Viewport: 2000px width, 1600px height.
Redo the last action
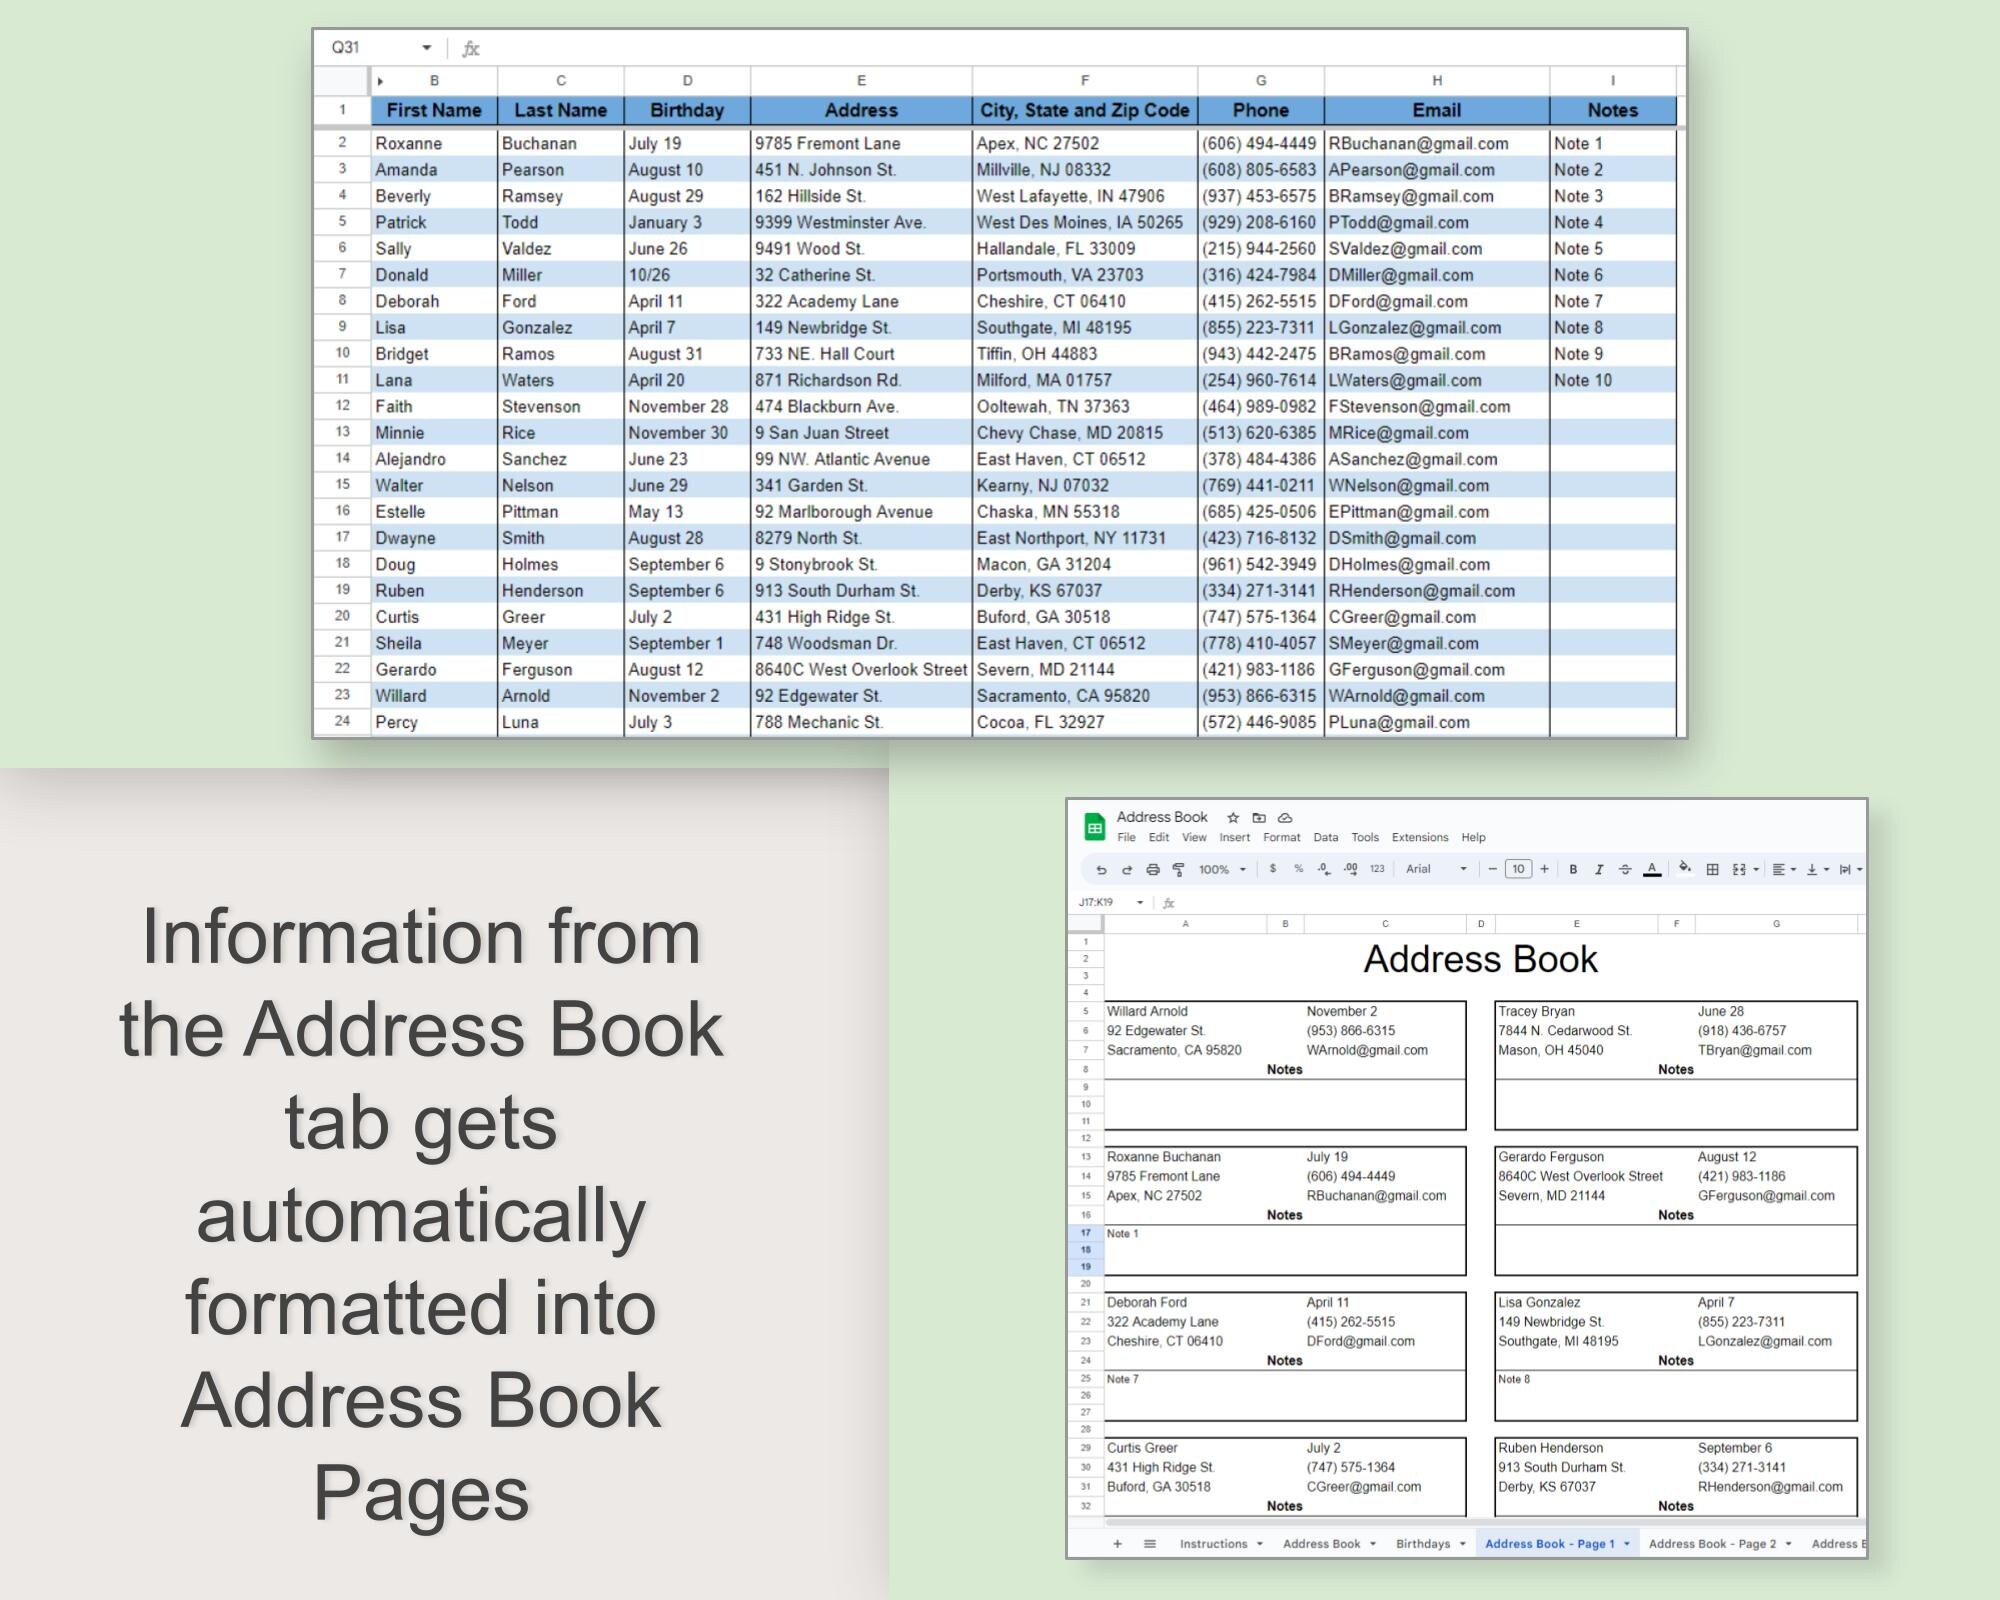point(1127,868)
